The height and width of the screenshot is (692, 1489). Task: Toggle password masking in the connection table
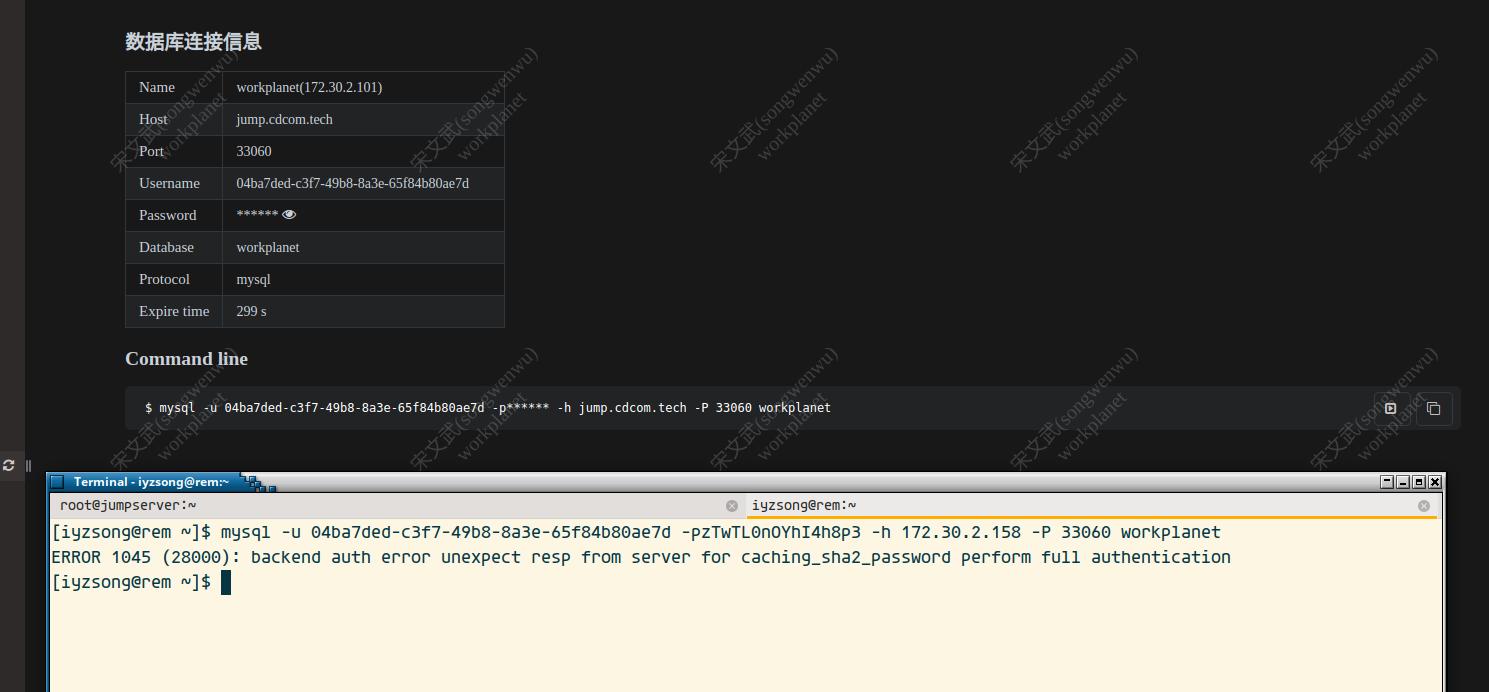pyautogui.click(x=289, y=214)
